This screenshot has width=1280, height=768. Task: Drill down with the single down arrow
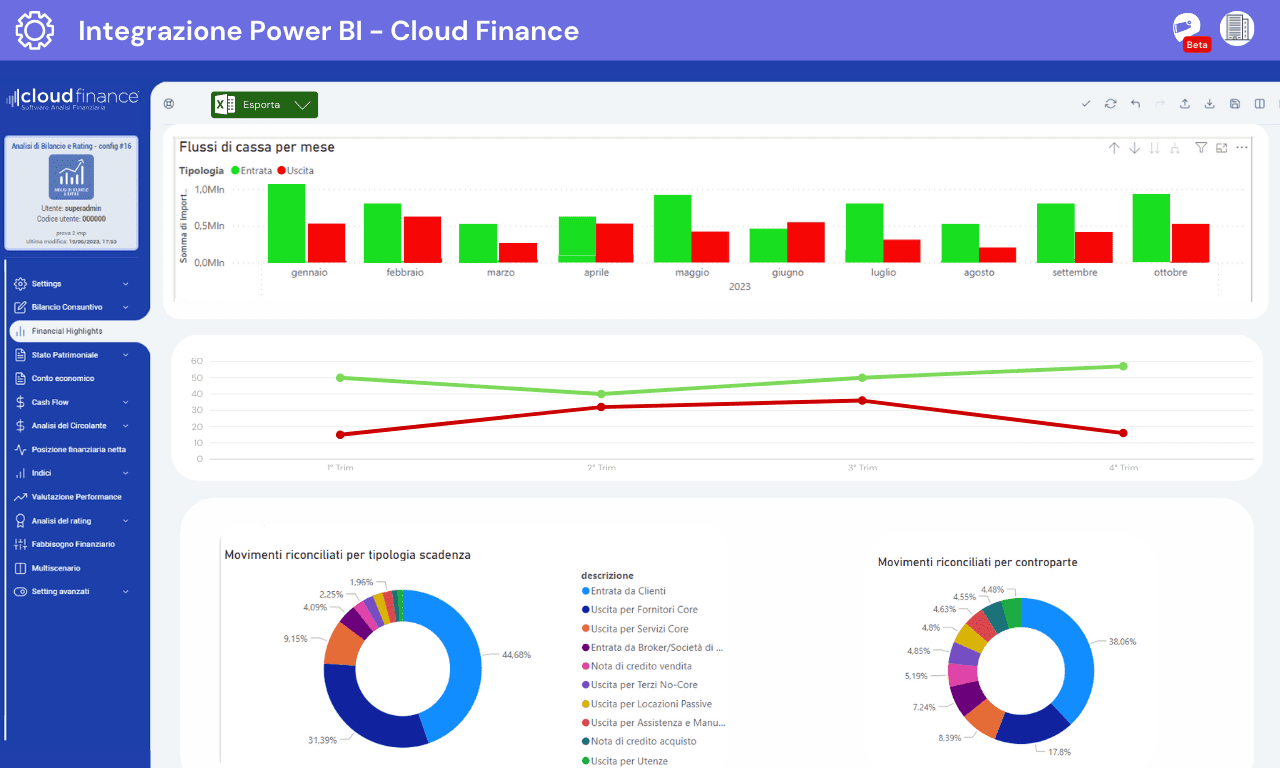point(1134,148)
